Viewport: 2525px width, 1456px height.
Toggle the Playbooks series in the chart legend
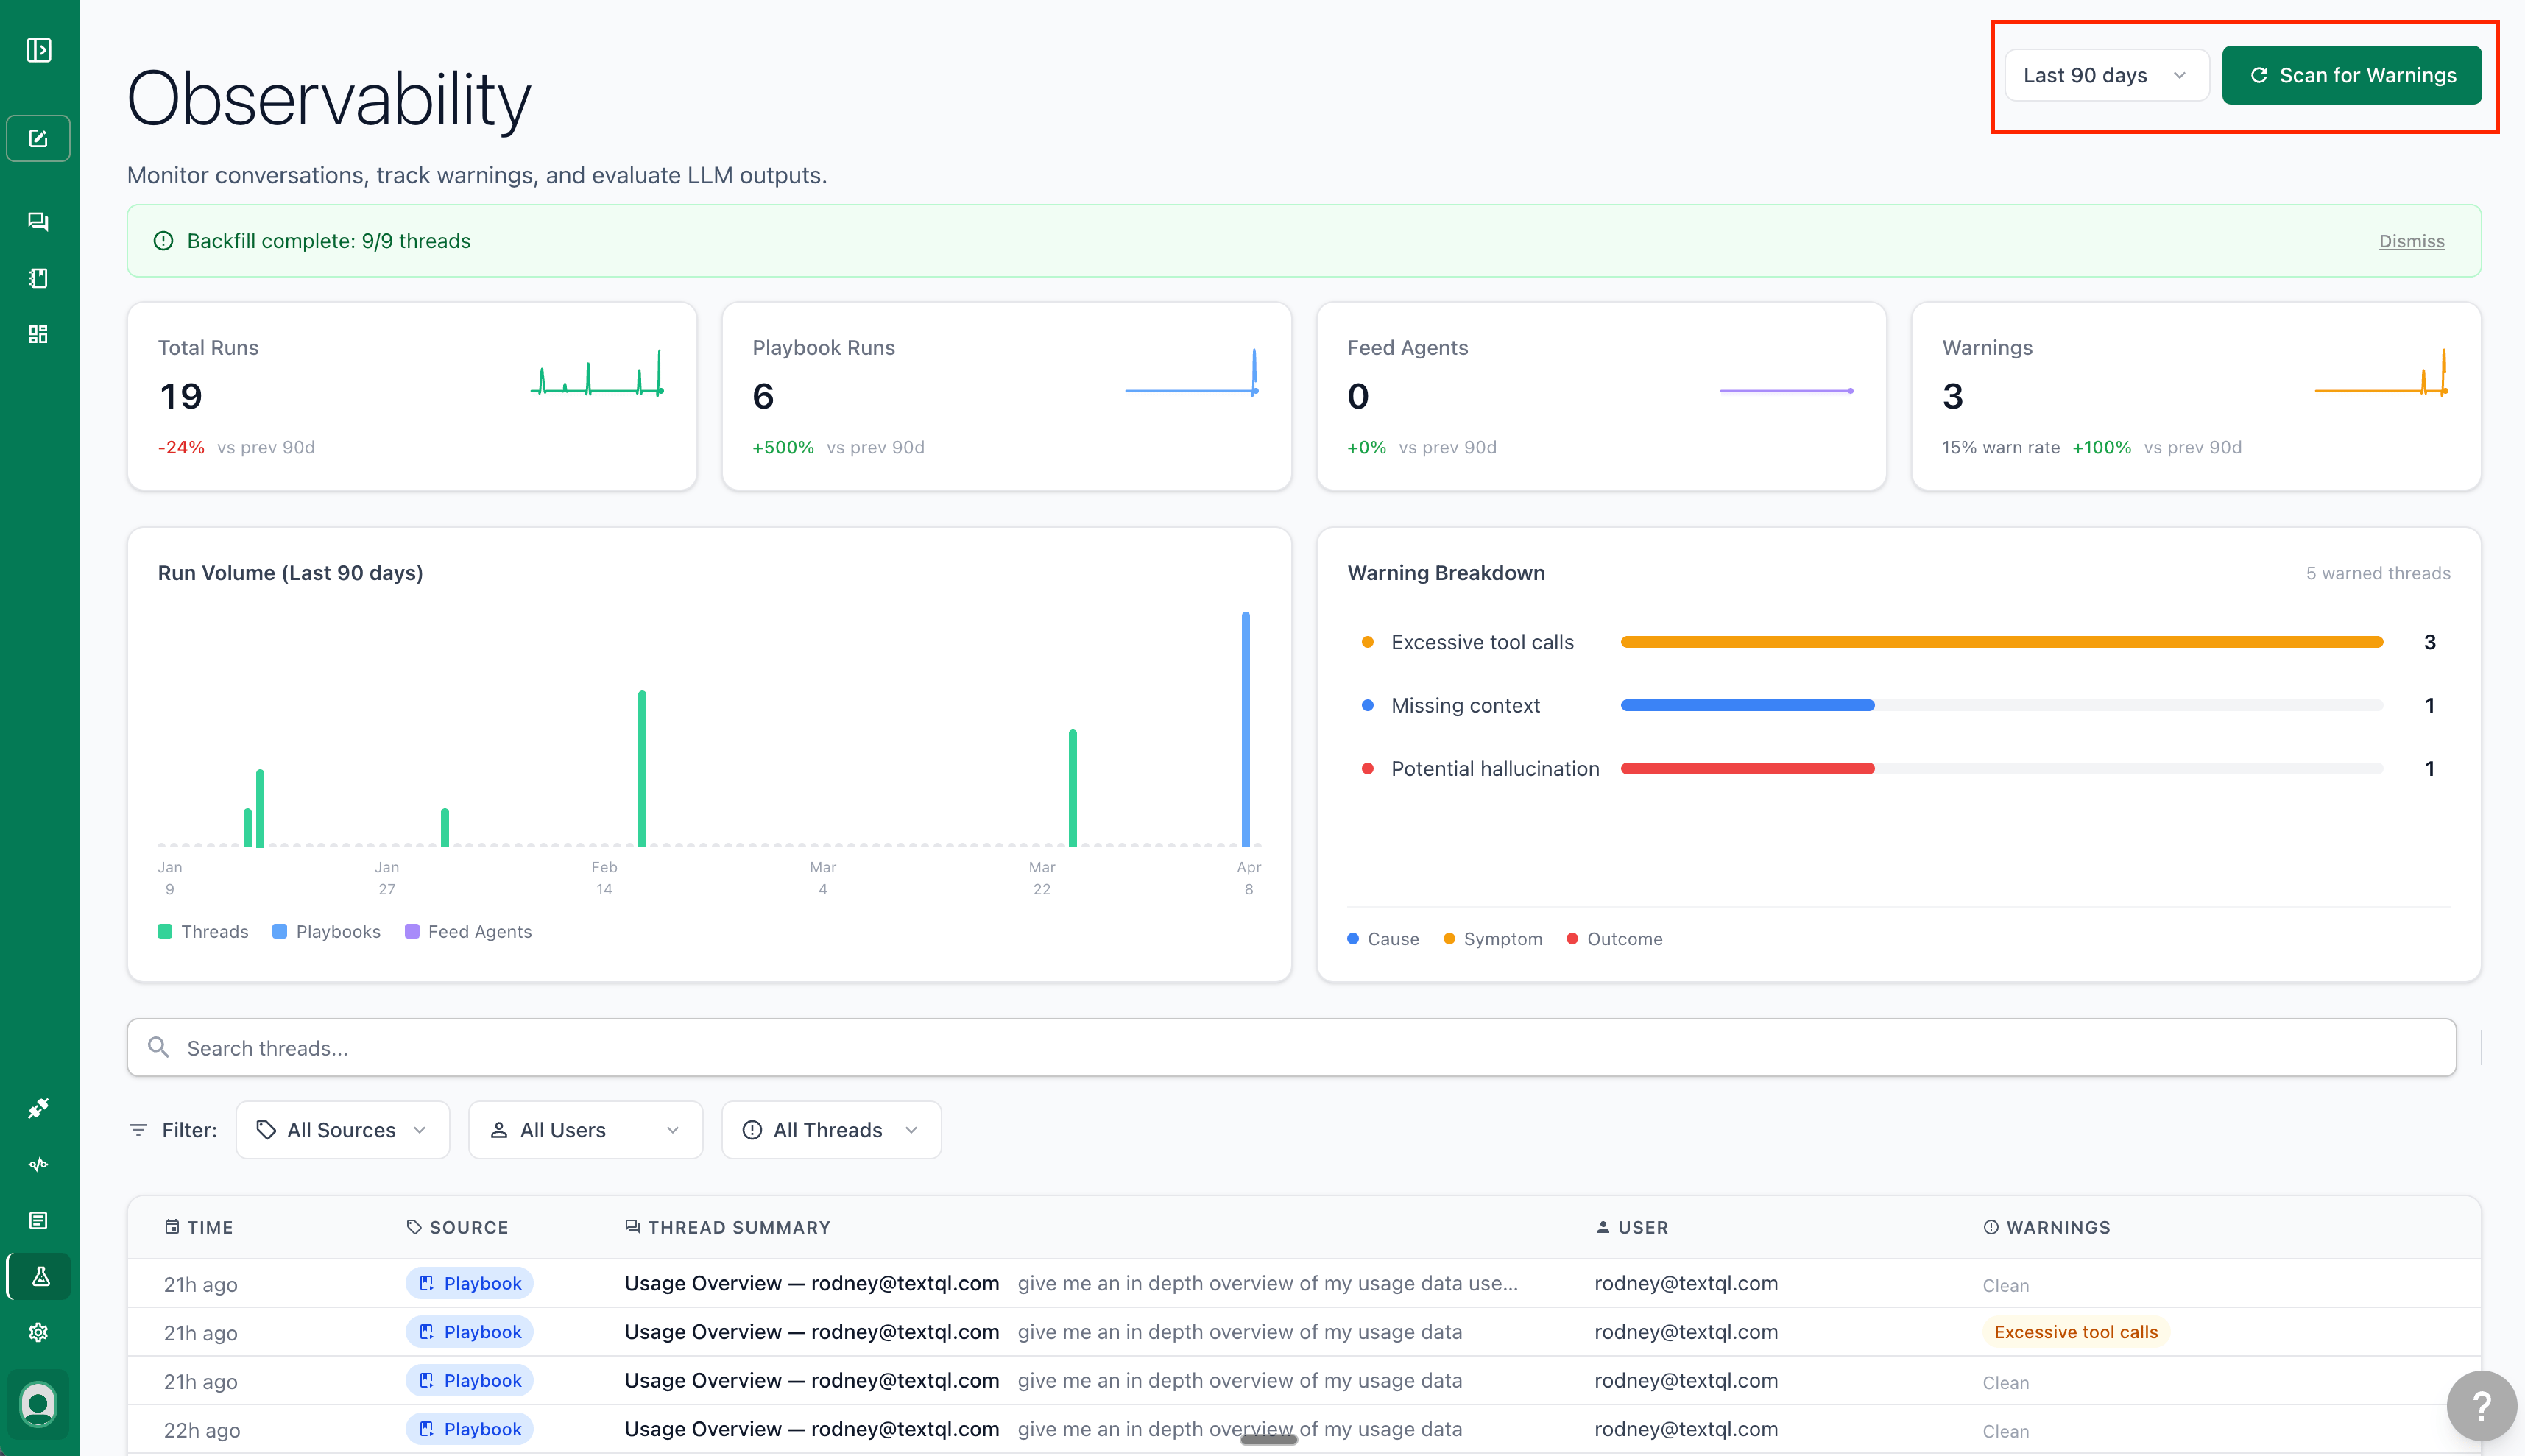coord(326,932)
